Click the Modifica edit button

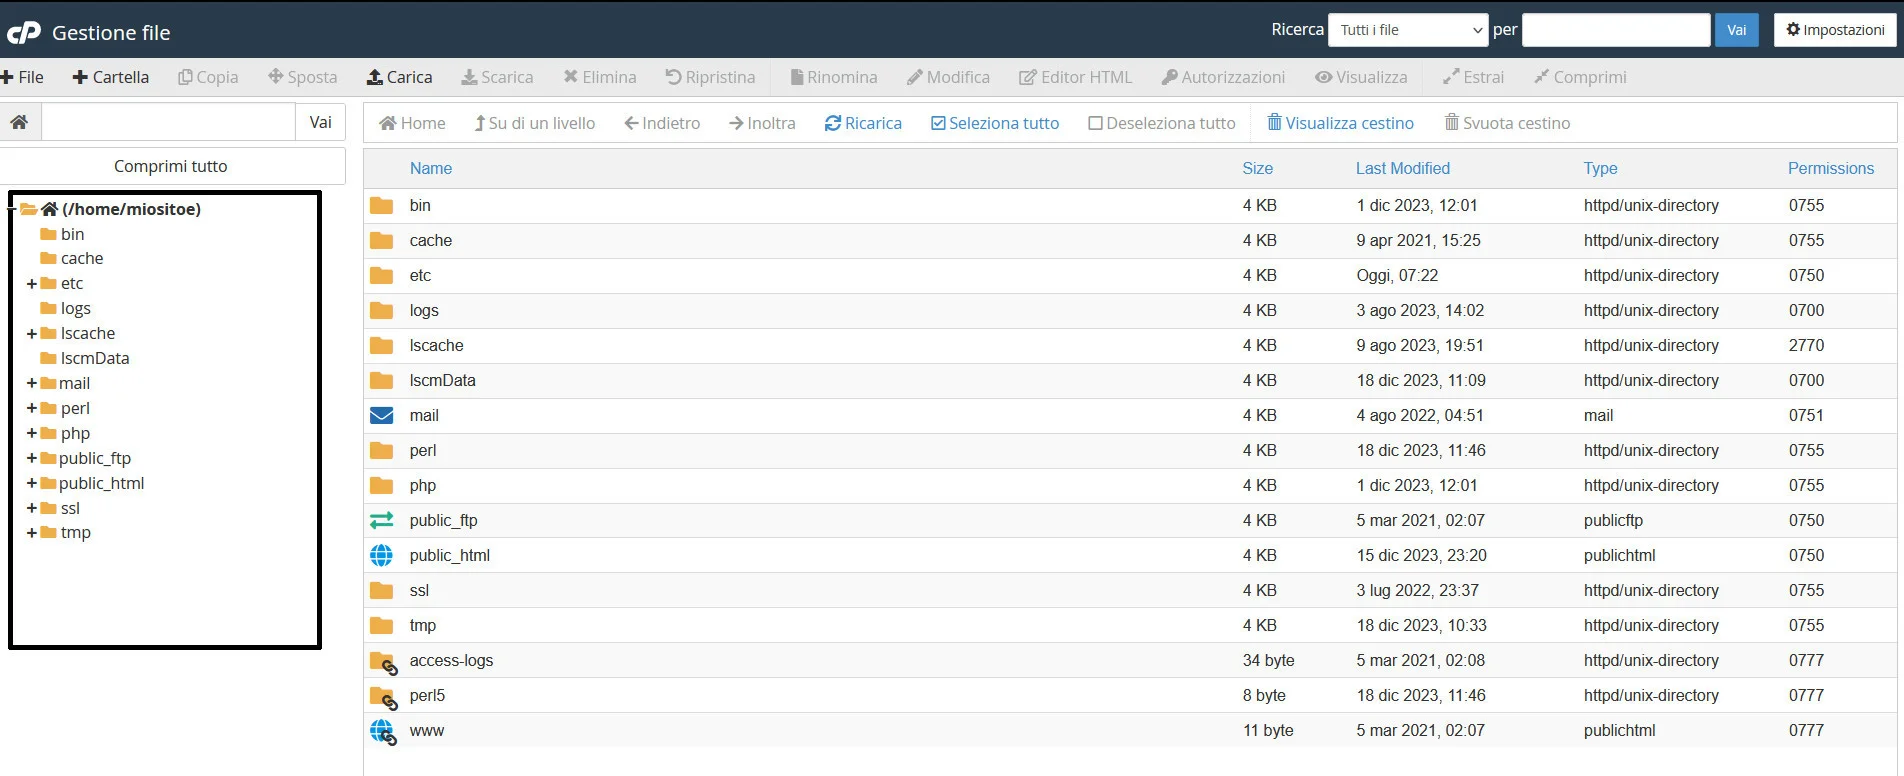tap(948, 77)
